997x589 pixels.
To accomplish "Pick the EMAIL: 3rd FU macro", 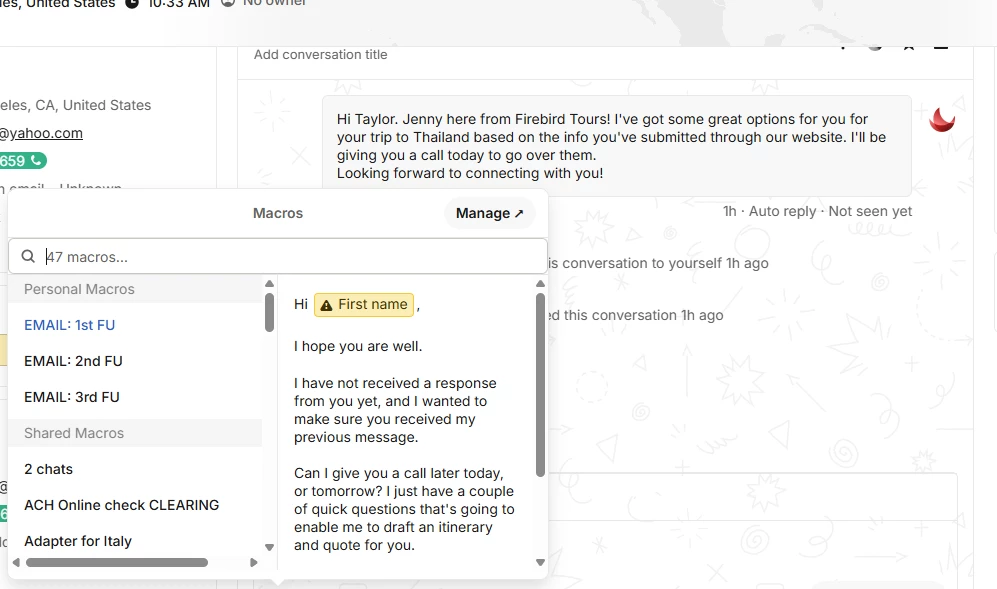I will click(x=72, y=397).
